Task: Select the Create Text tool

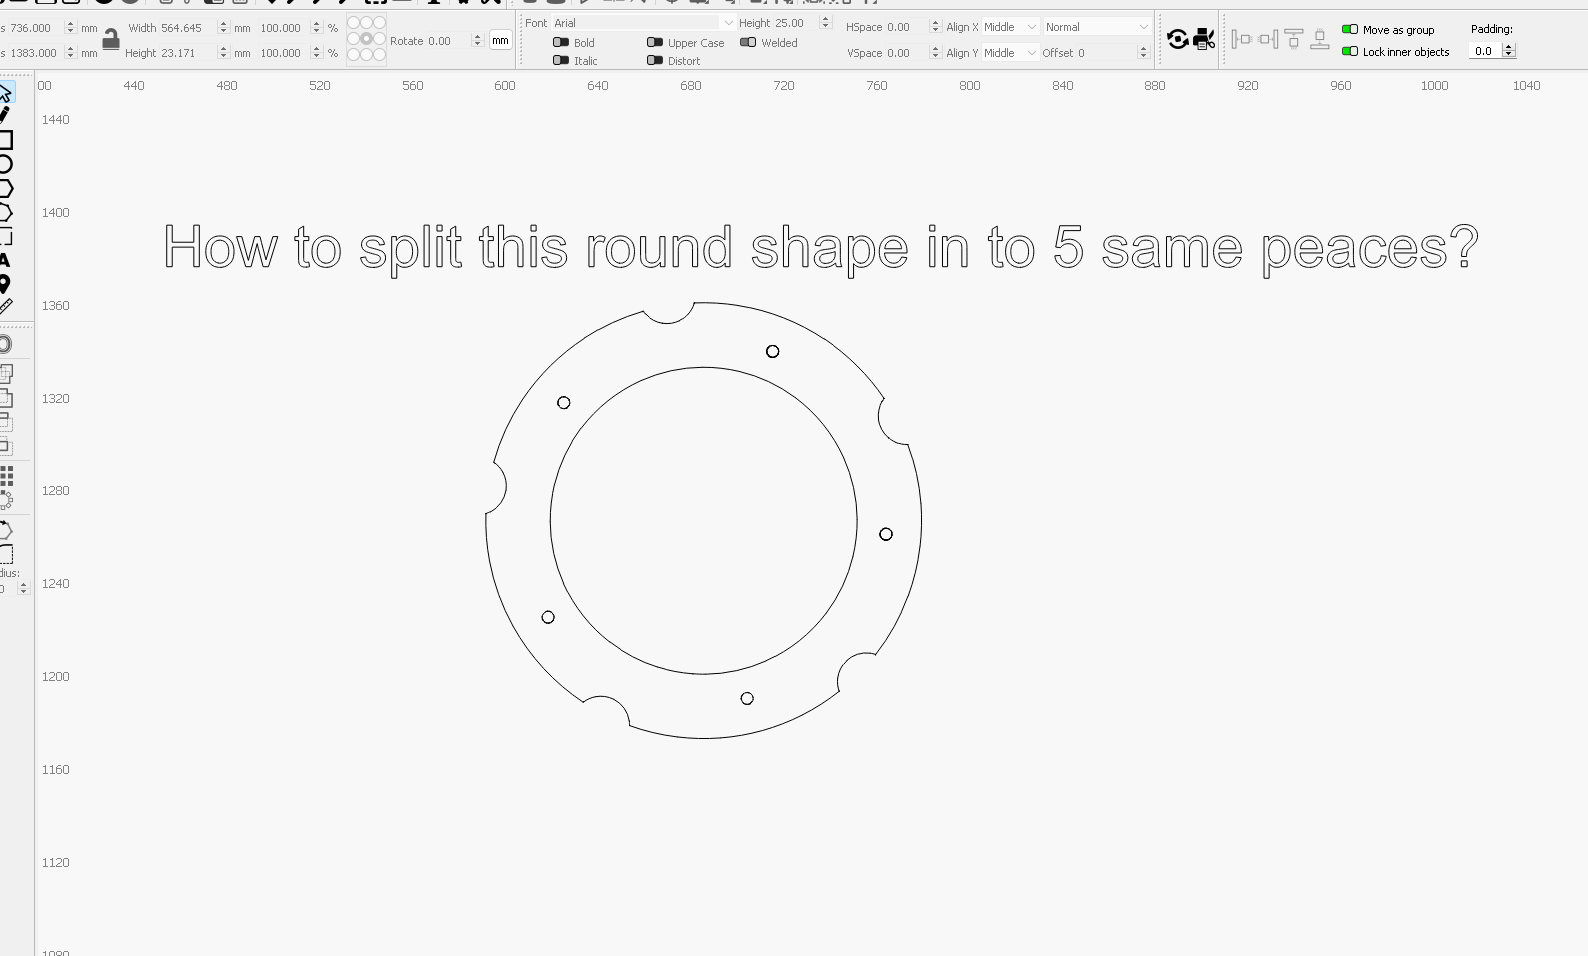Action: coord(5,260)
